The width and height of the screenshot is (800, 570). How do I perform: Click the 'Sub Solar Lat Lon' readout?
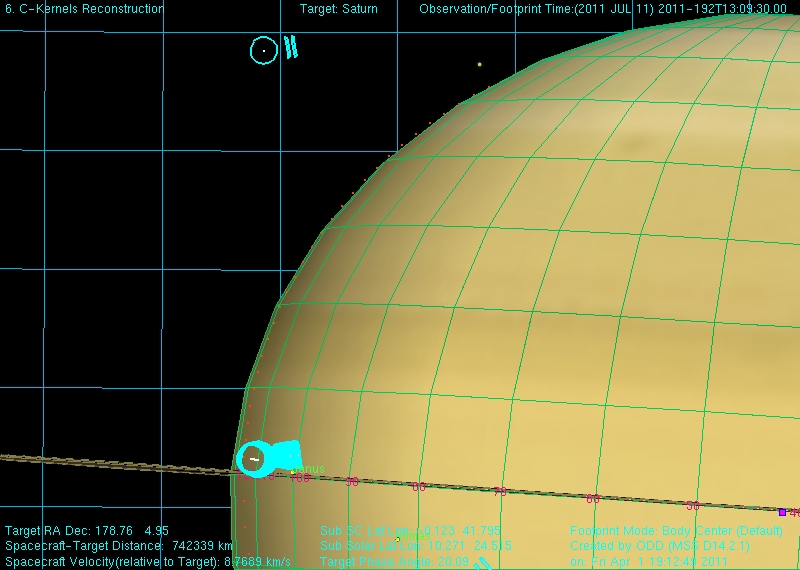416,546
